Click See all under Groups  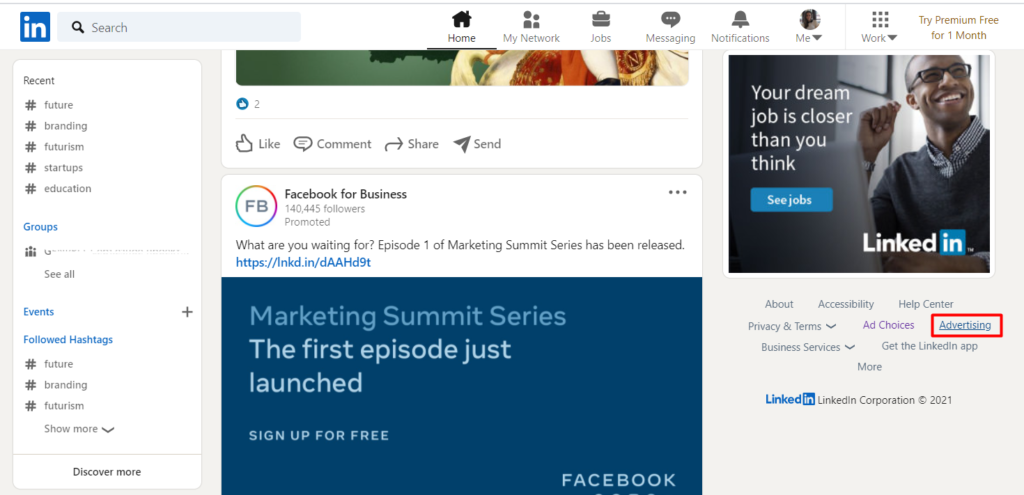coord(59,274)
